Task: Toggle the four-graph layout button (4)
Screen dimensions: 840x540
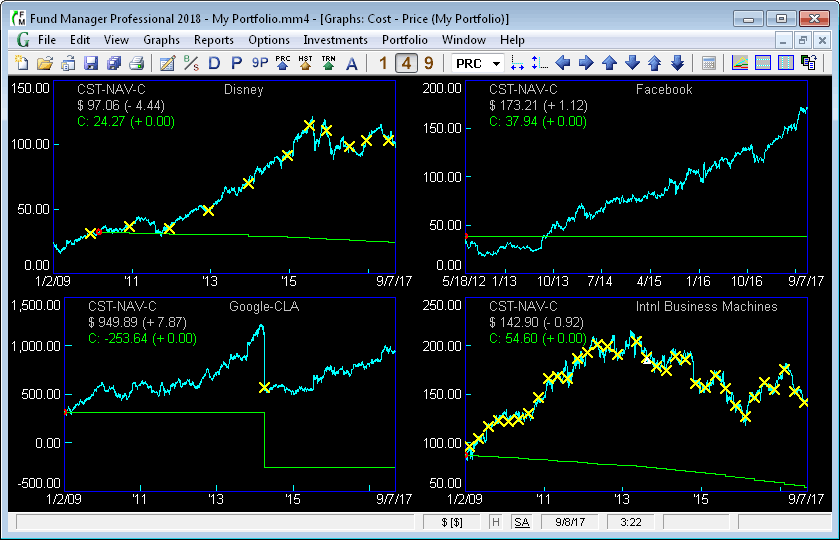Action: point(406,63)
